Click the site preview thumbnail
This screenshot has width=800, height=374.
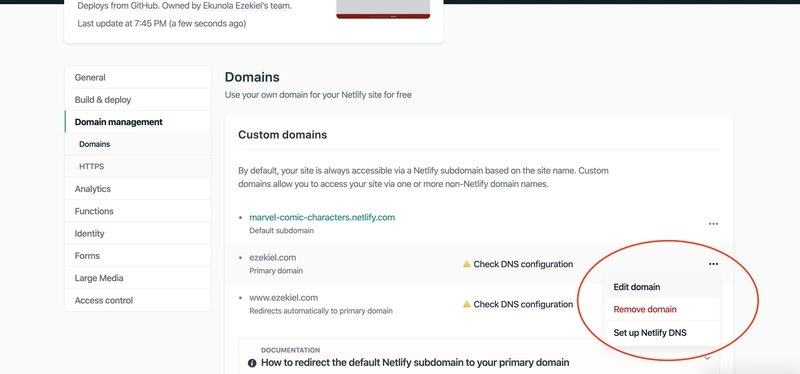[383, 9]
